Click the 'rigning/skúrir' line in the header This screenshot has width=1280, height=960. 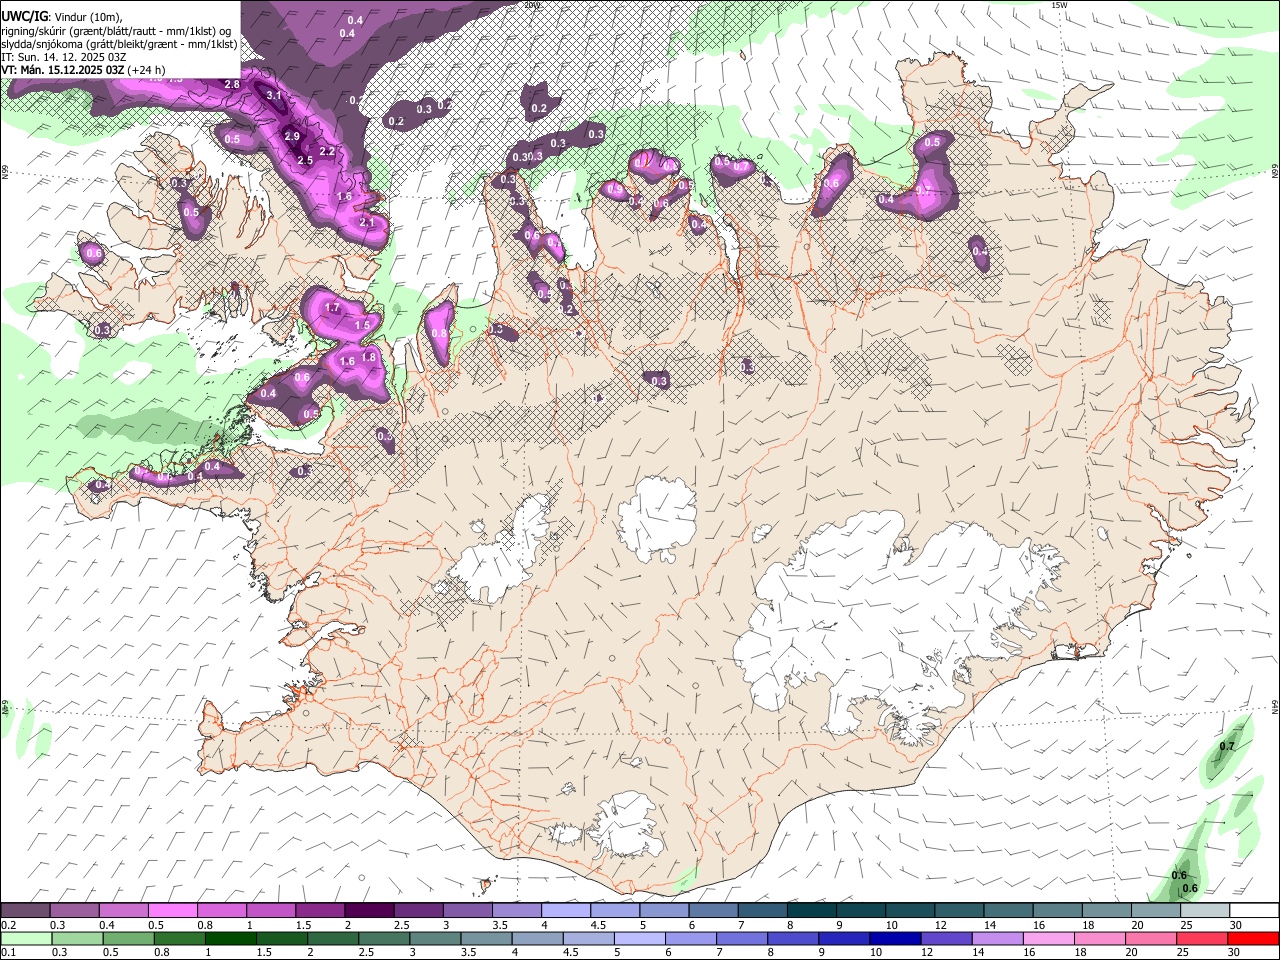[x=116, y=31]
